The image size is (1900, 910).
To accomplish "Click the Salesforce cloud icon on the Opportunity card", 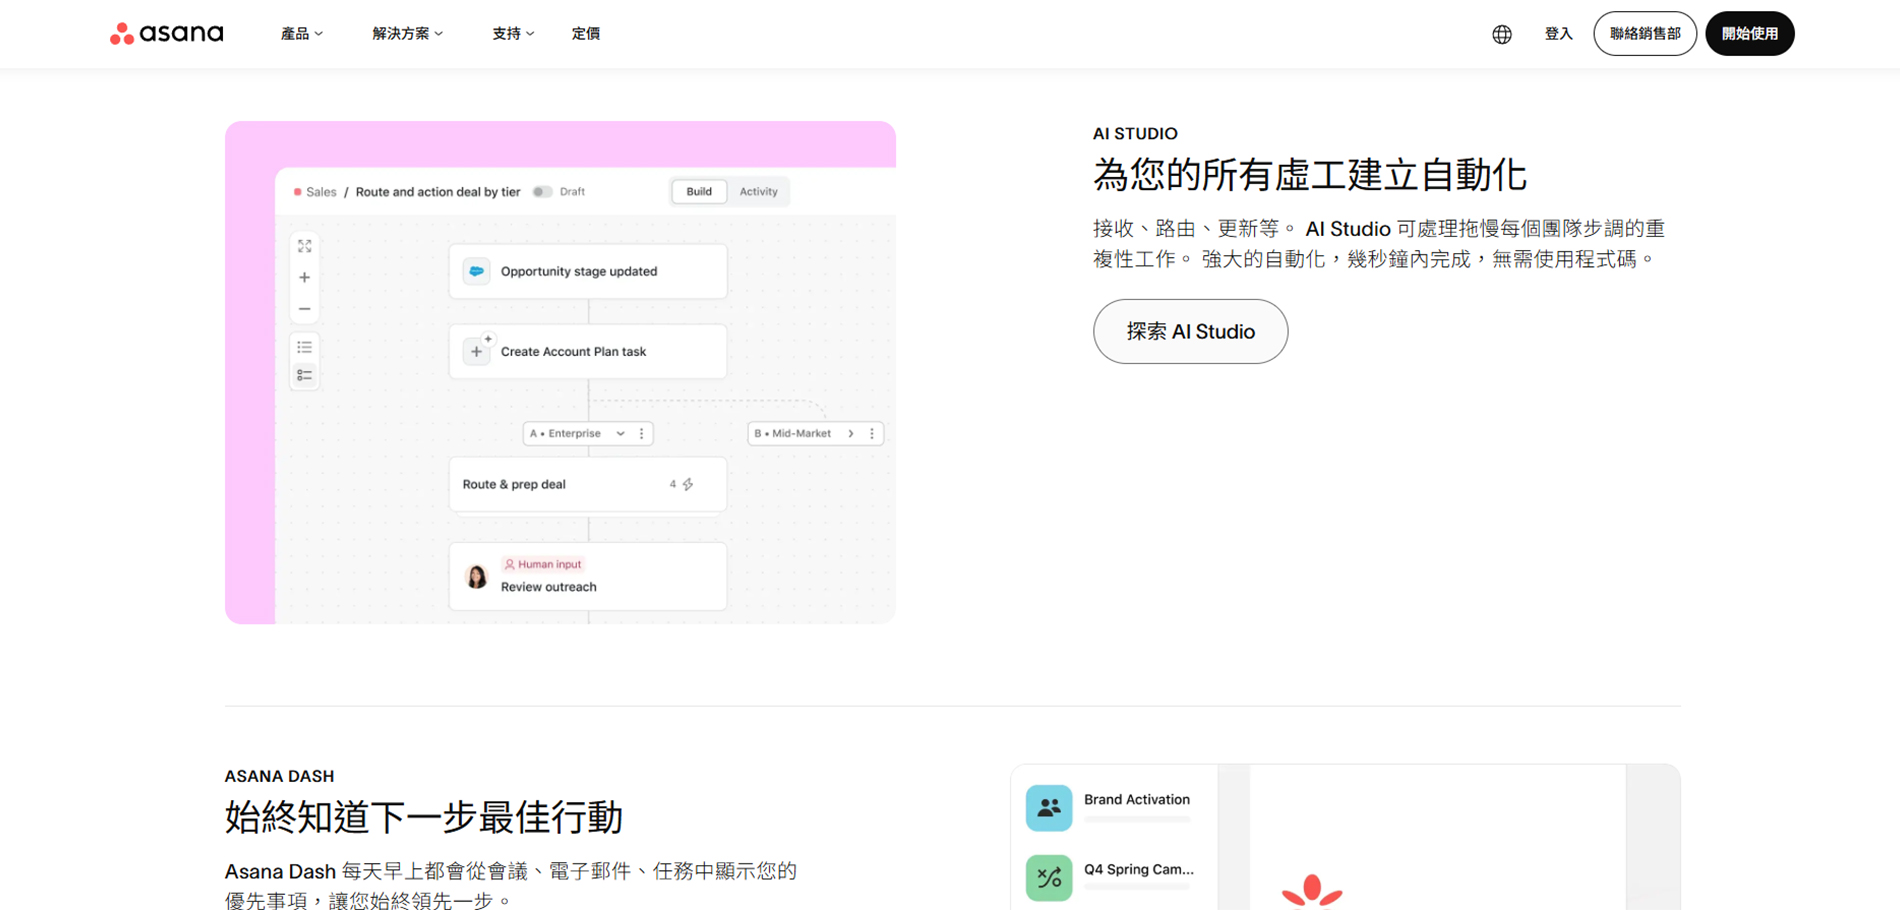I will pos(477,271).
